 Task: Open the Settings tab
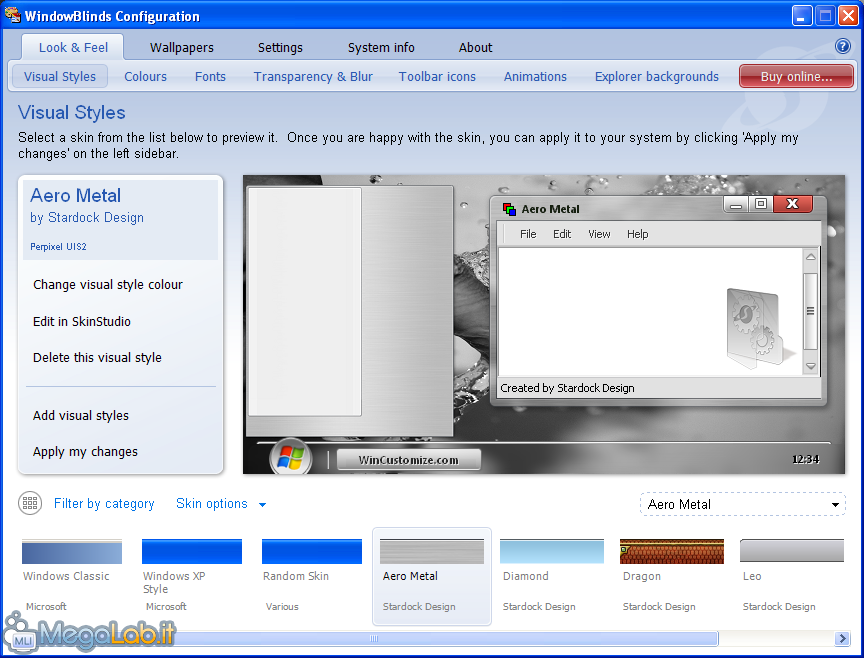(280, 47)
